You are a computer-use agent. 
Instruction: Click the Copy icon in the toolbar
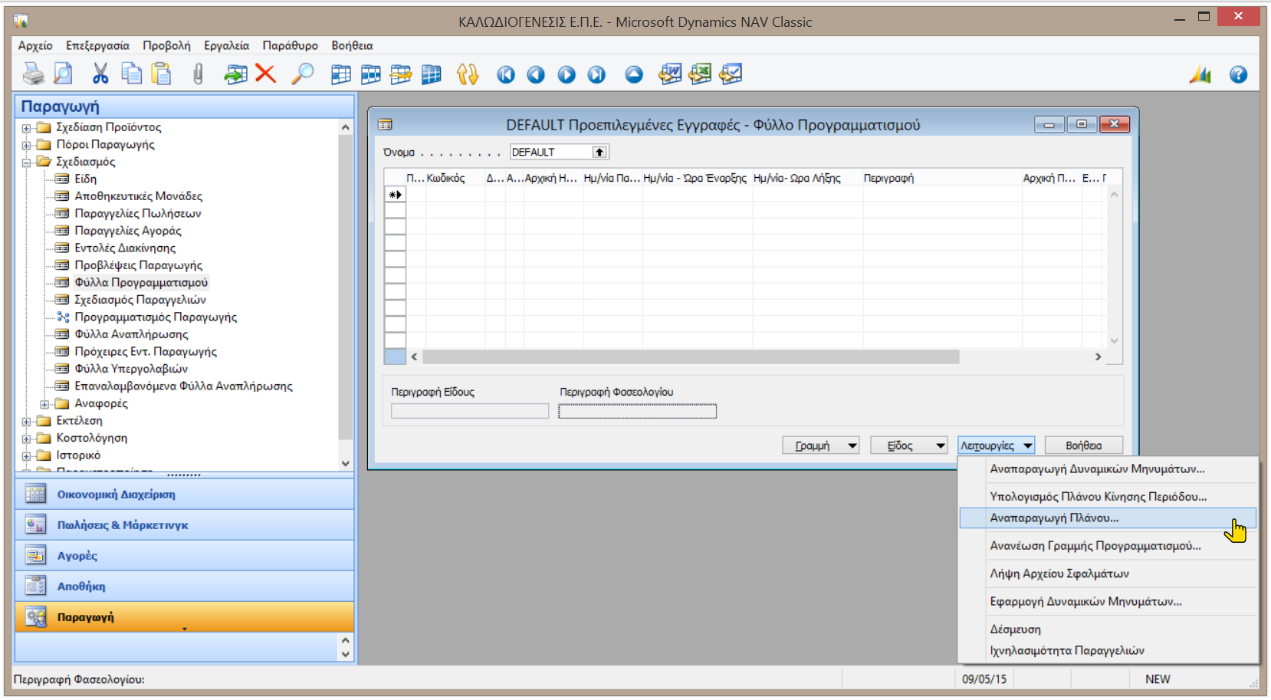coord(131,73)
